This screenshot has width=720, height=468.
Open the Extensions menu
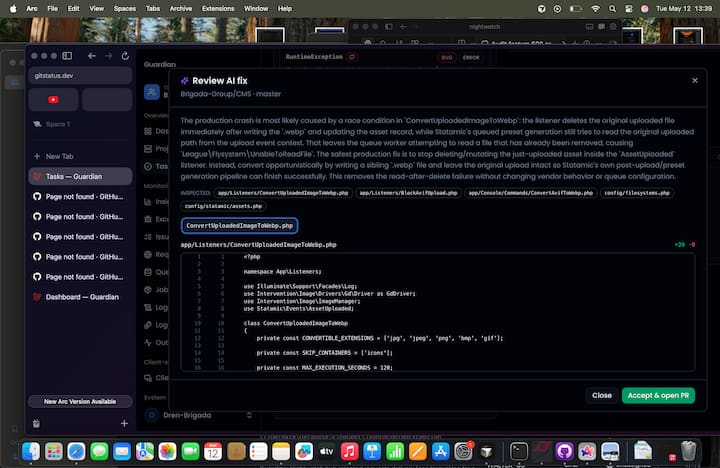coord(218,8)
